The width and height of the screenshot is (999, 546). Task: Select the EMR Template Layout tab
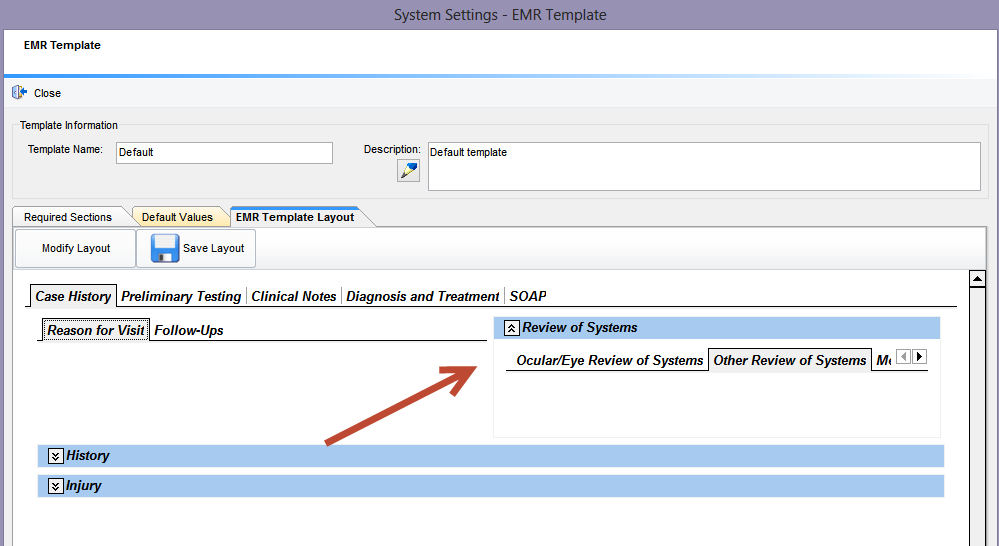click(295, 217)
